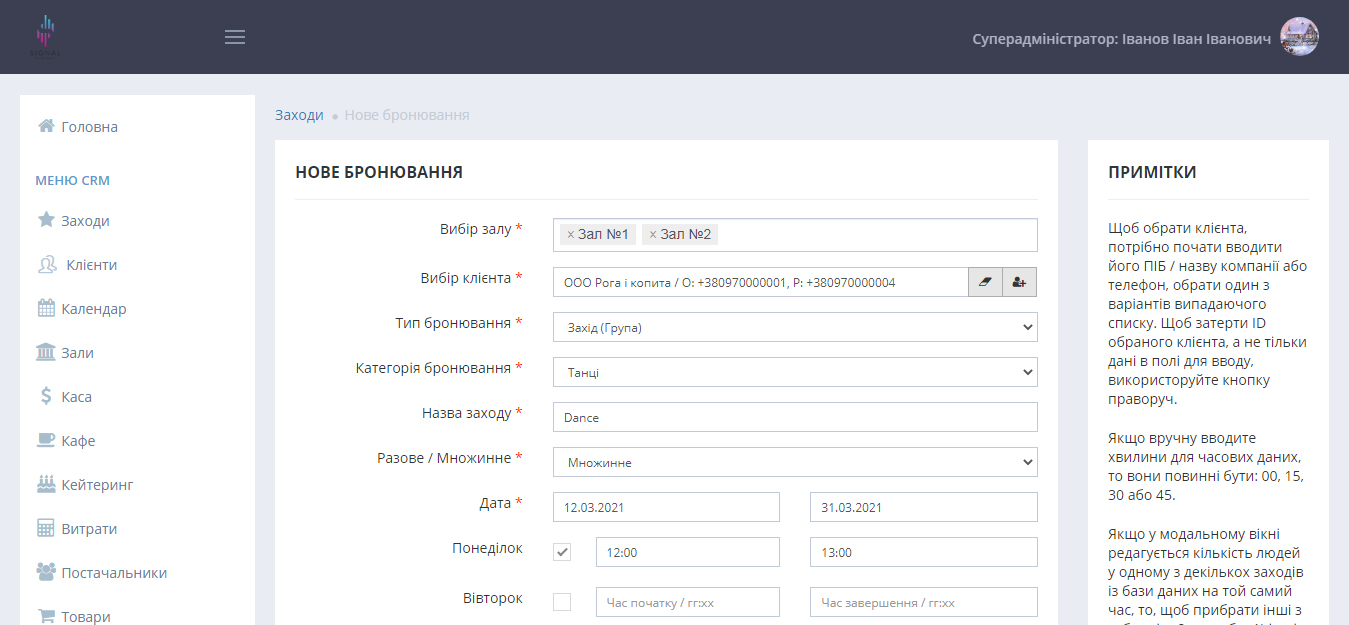The image size is (1349, 625).
Task: Click the add new client icon button
Action: tap(1019, 282)
